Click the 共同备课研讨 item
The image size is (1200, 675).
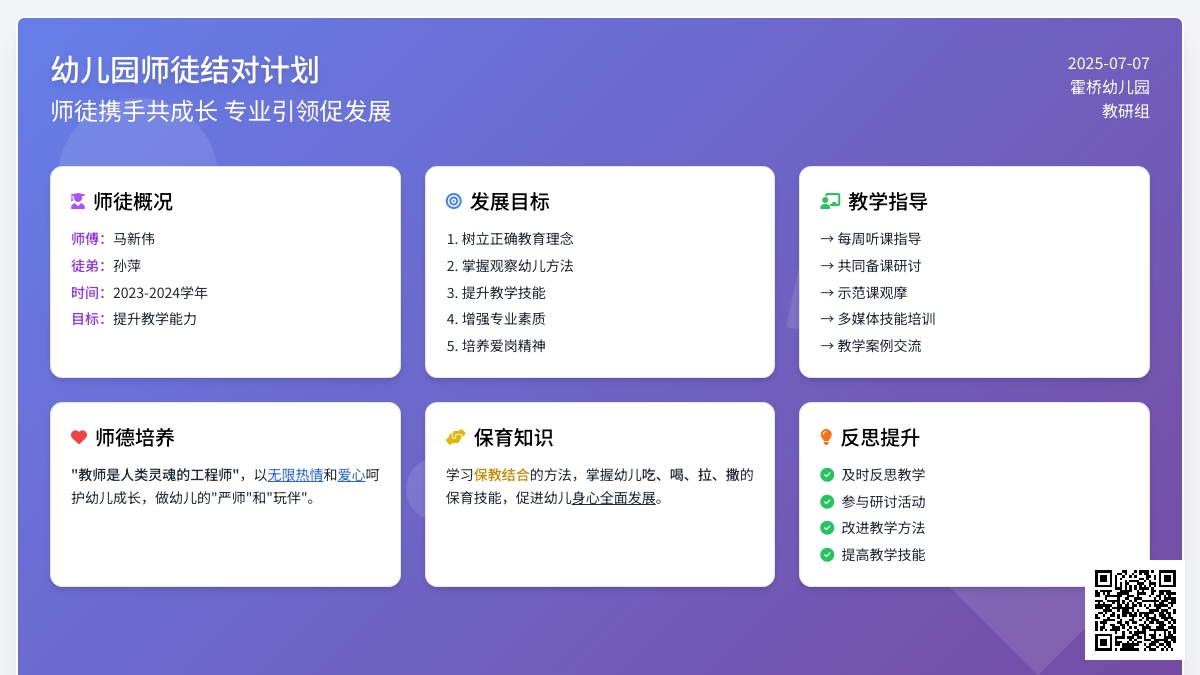point(871,266)
